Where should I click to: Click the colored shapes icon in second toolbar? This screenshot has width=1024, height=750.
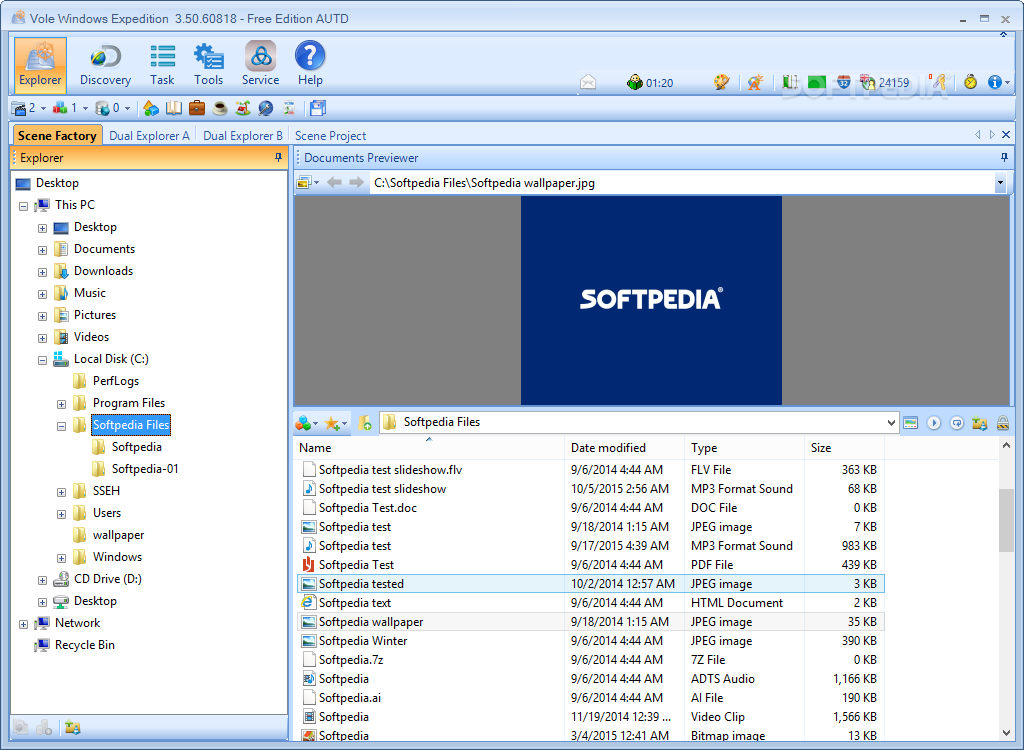pos(151,108)
